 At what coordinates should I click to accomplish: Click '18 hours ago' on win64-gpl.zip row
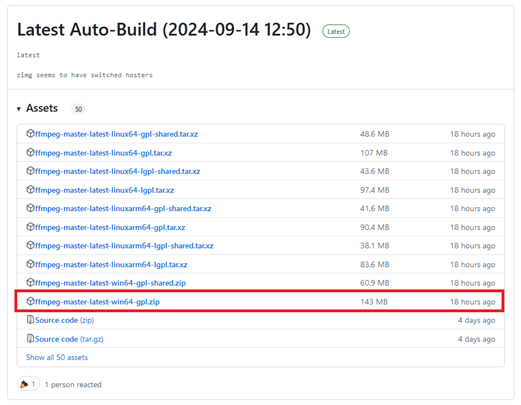click(473, 302)
